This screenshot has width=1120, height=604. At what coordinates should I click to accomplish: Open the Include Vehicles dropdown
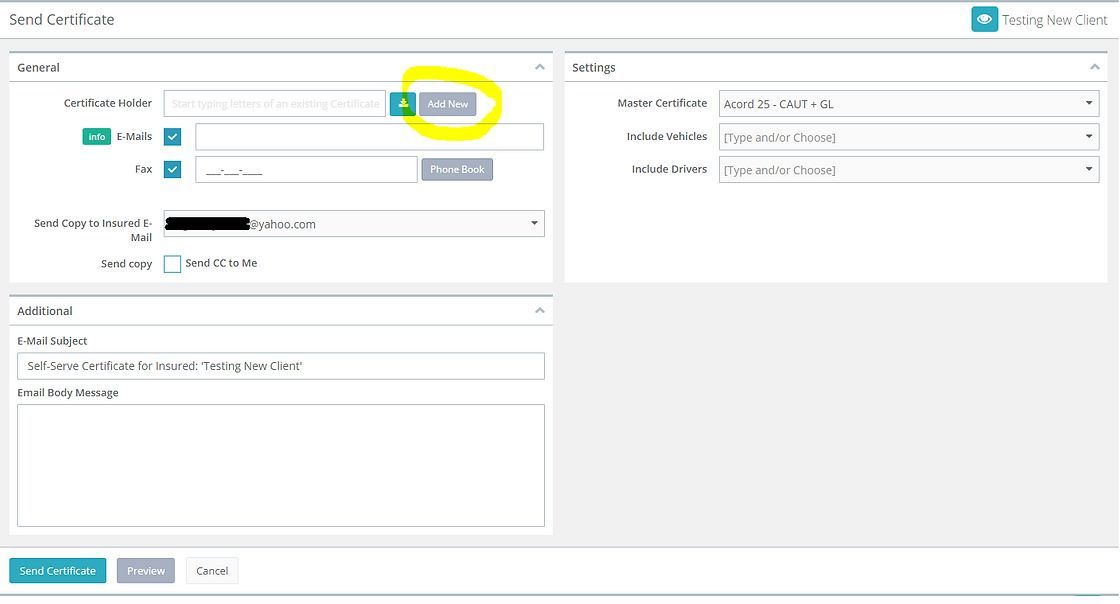(x=1089, y=136)
